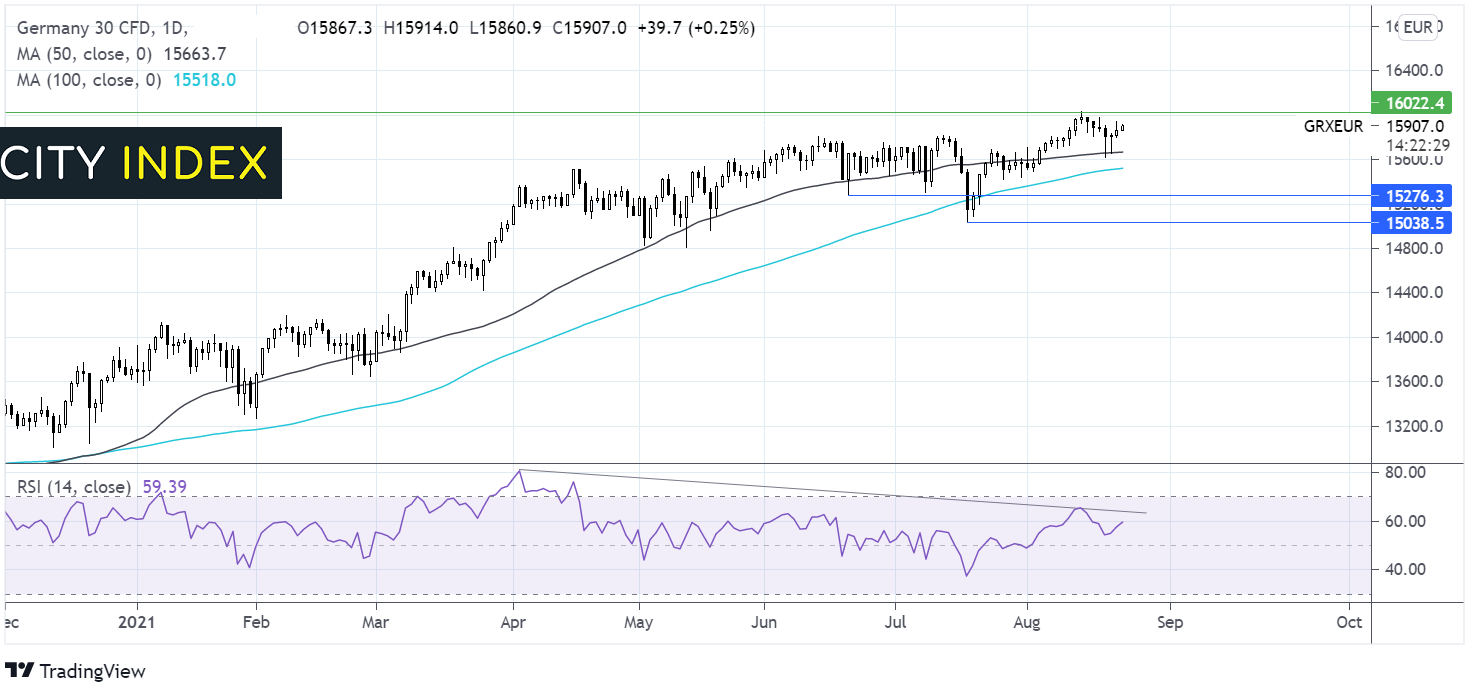Select the EUR currency label
This screenshot has width=1479, height=692.
tap(1417, 27)
